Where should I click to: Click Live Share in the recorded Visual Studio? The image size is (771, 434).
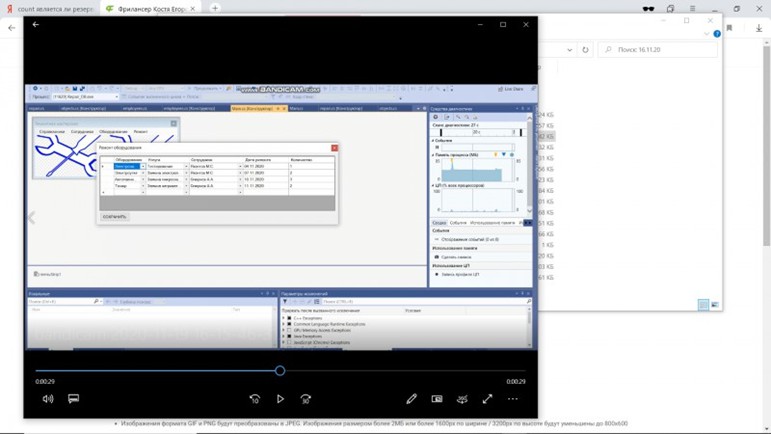click(x=510, y=89)
